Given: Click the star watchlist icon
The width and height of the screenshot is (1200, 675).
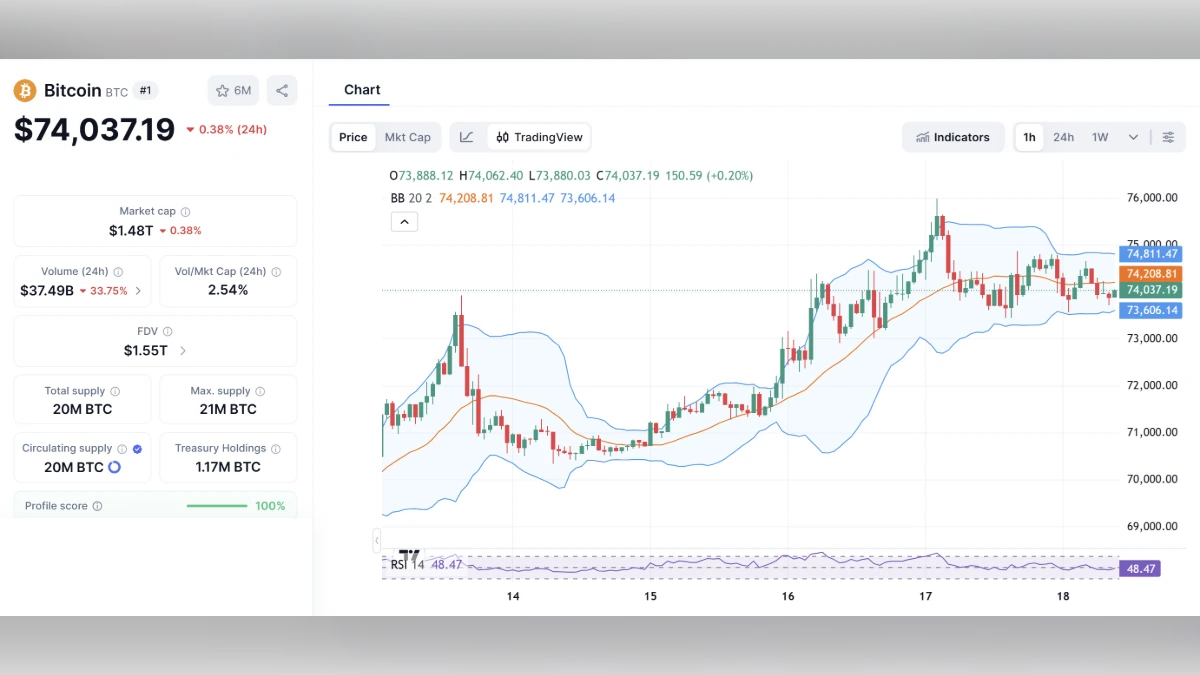Looking at the screenshot, I should (221, 90).
